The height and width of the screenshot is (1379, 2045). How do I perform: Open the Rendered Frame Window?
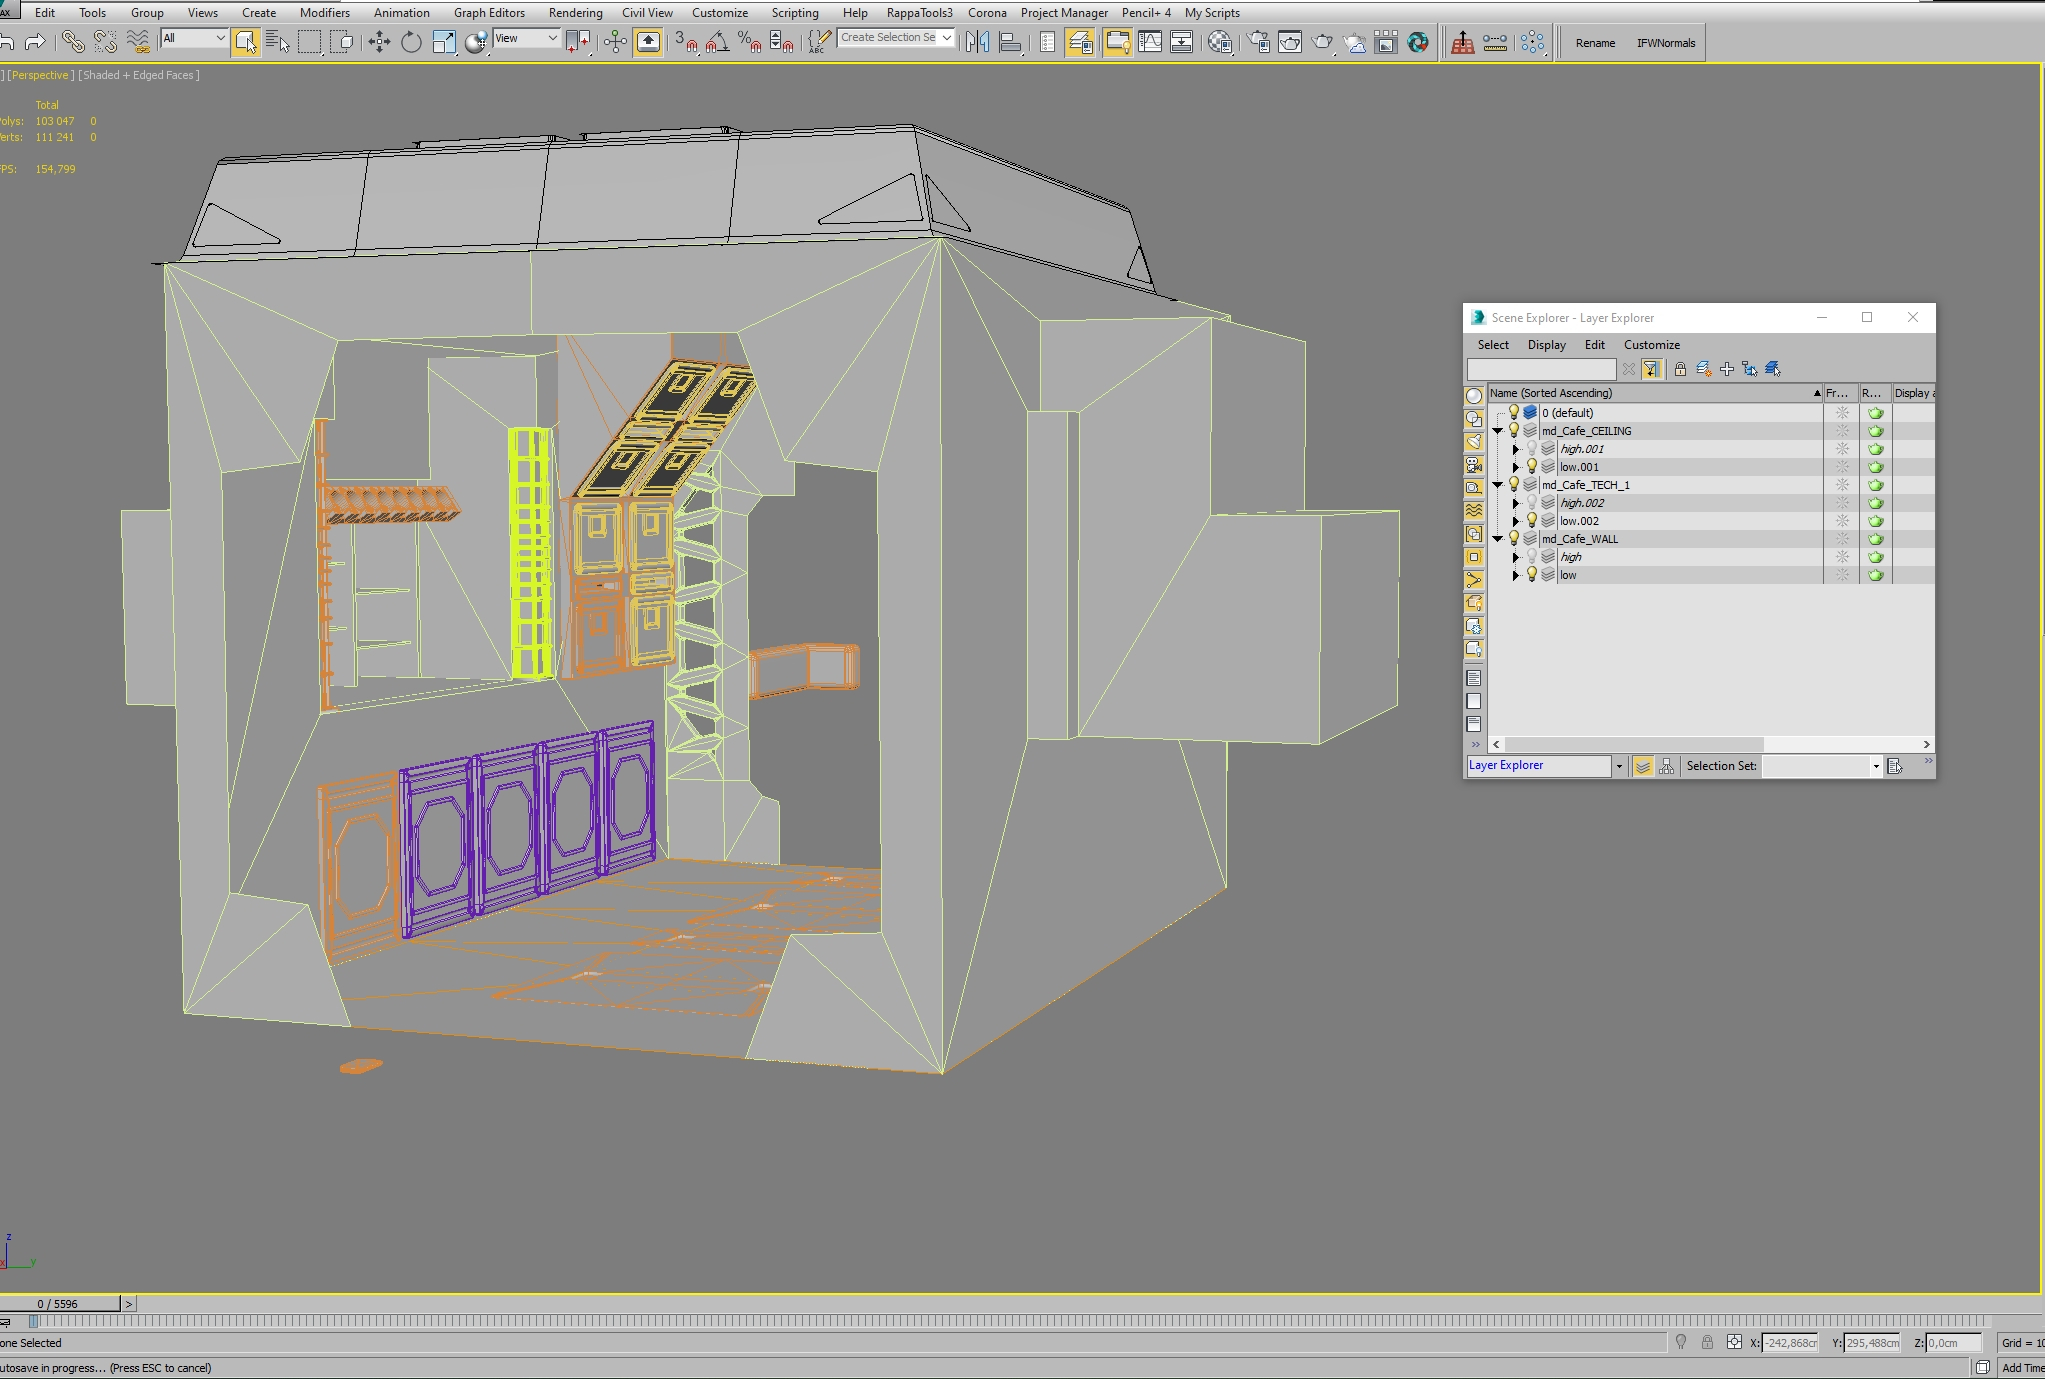tap(1290, 42)
